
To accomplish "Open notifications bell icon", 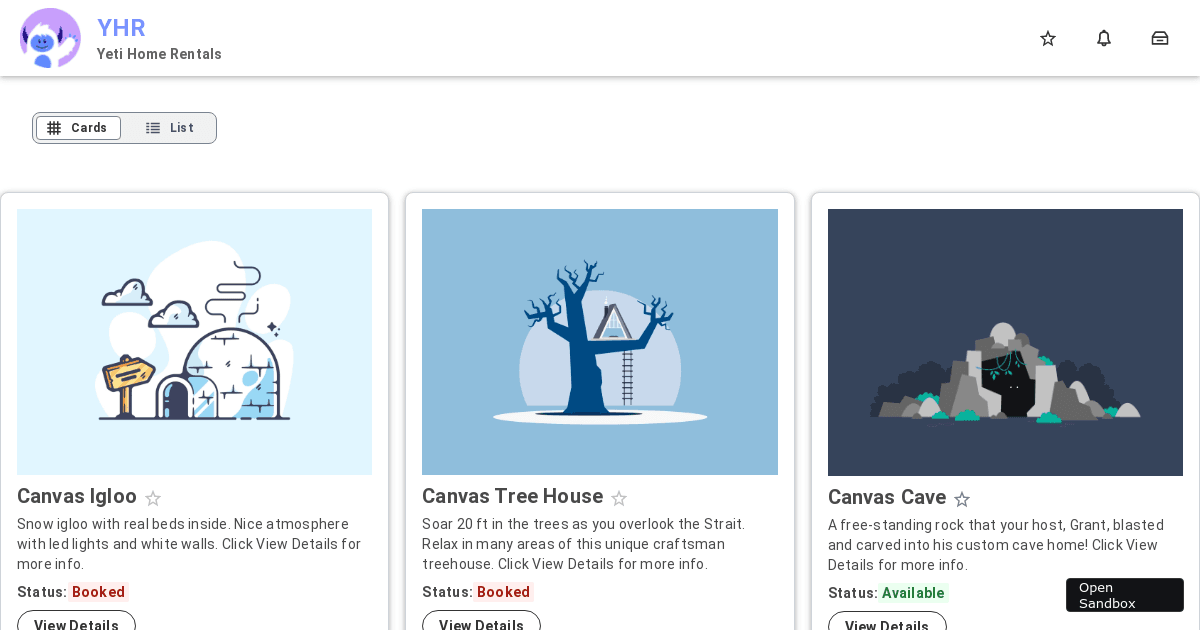I will [1104, 38].
